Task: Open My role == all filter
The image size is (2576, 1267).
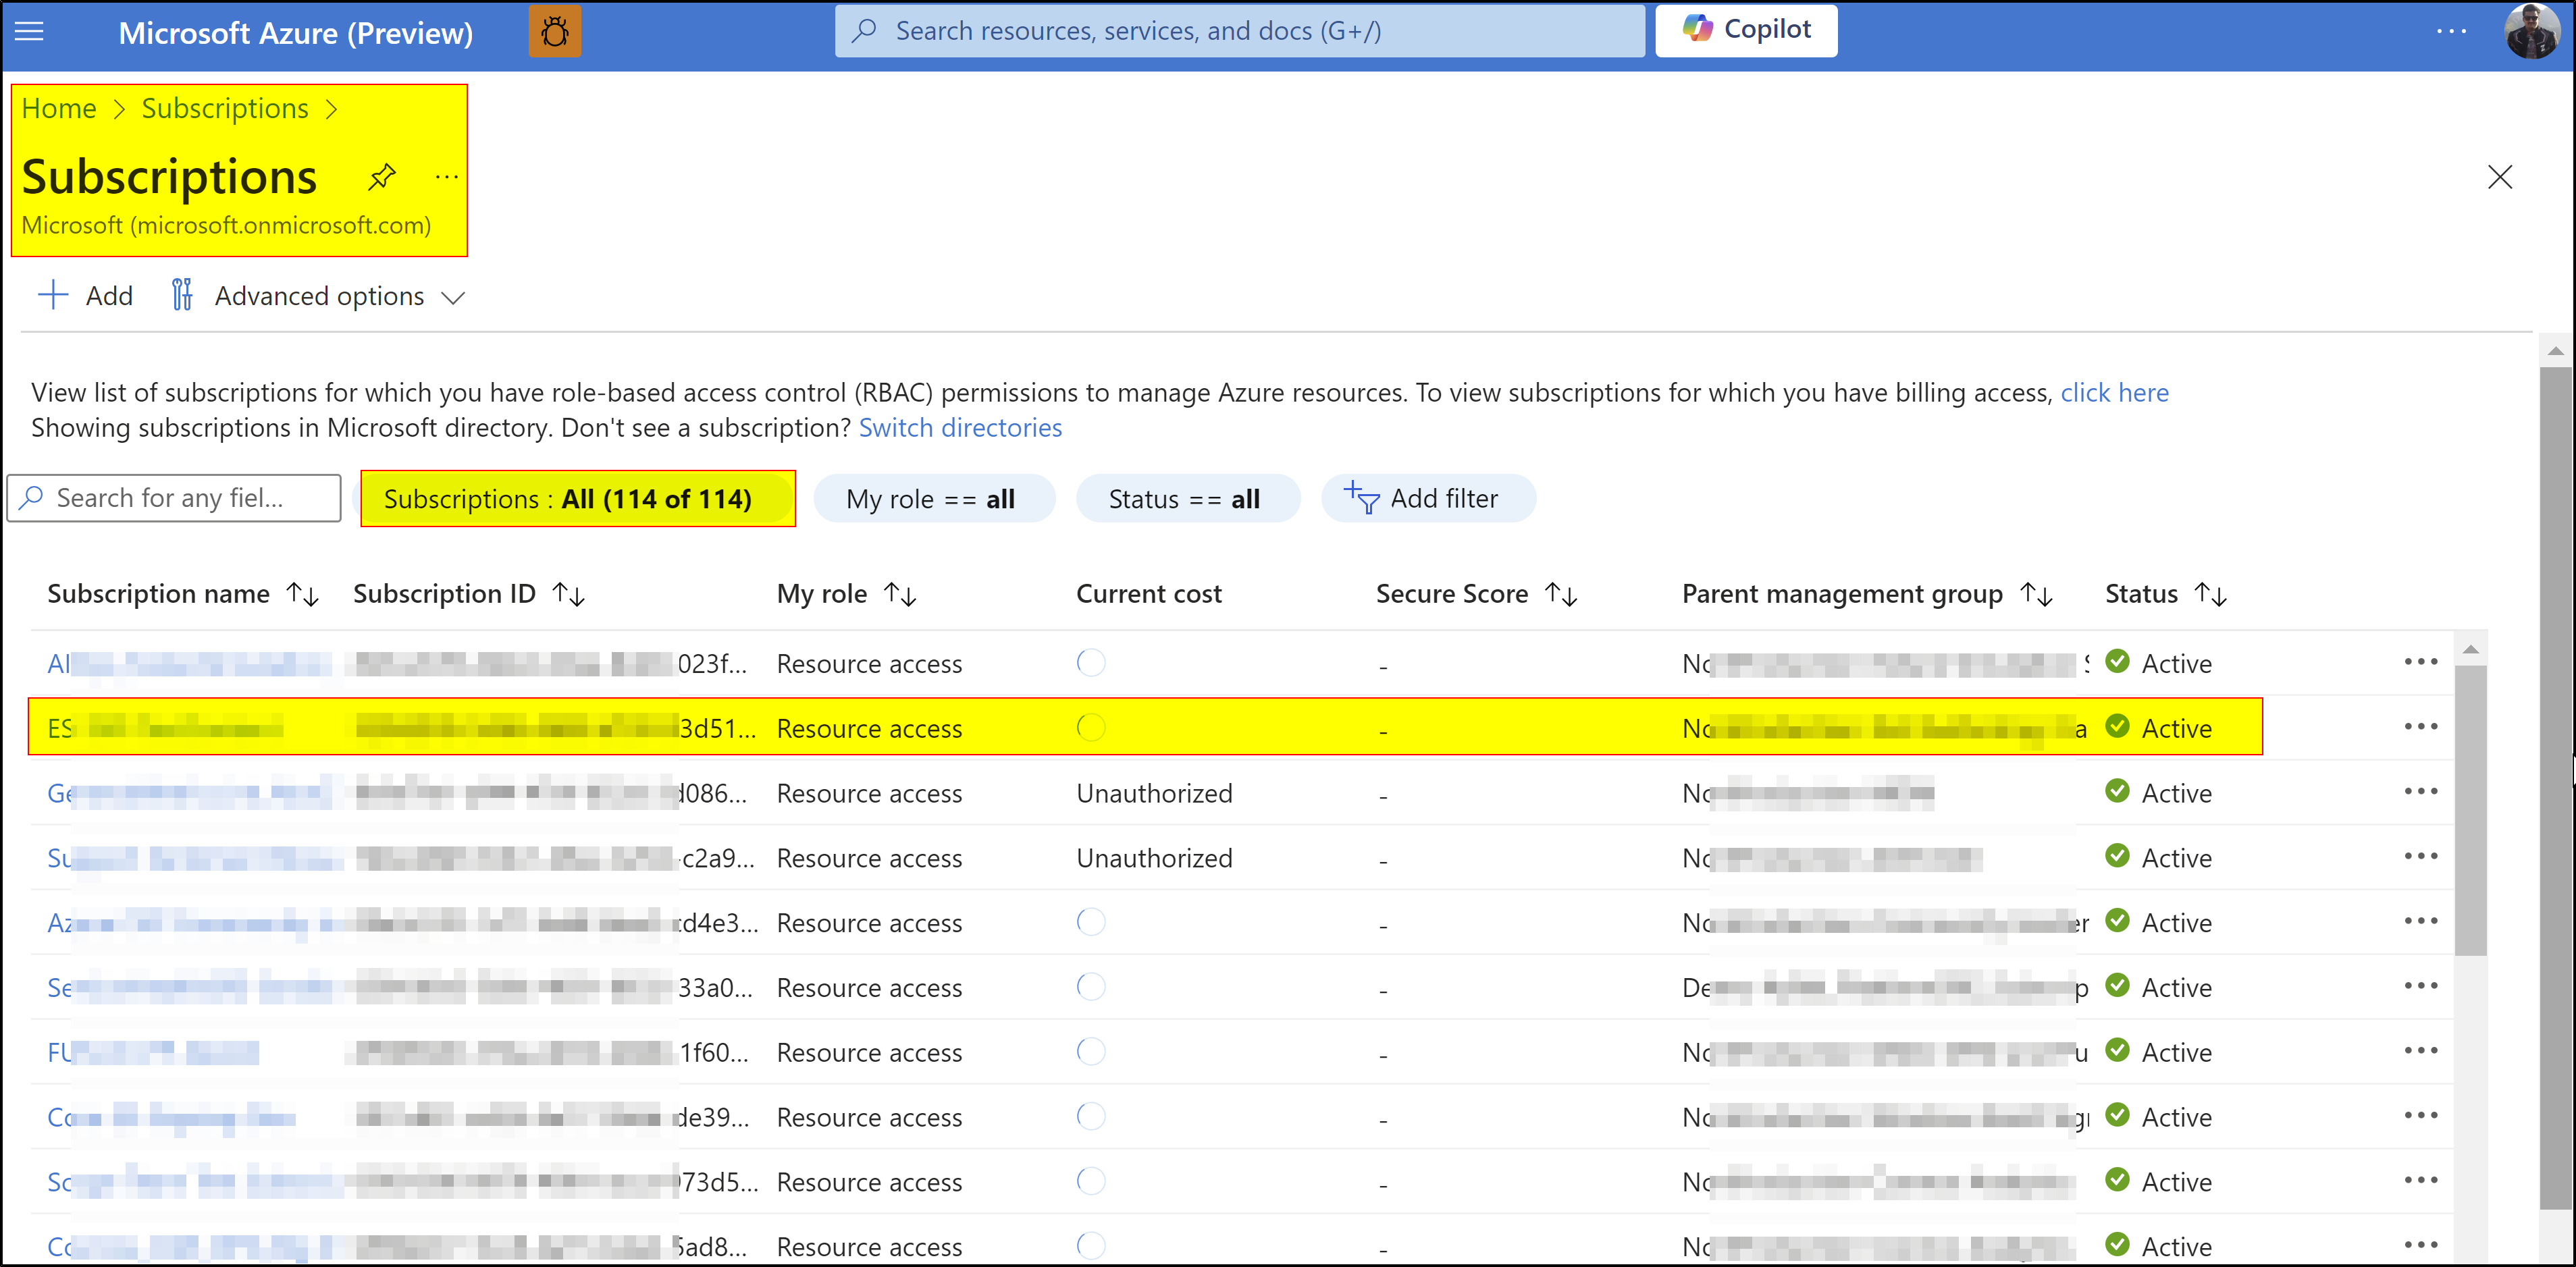Action: pos(934,498)
